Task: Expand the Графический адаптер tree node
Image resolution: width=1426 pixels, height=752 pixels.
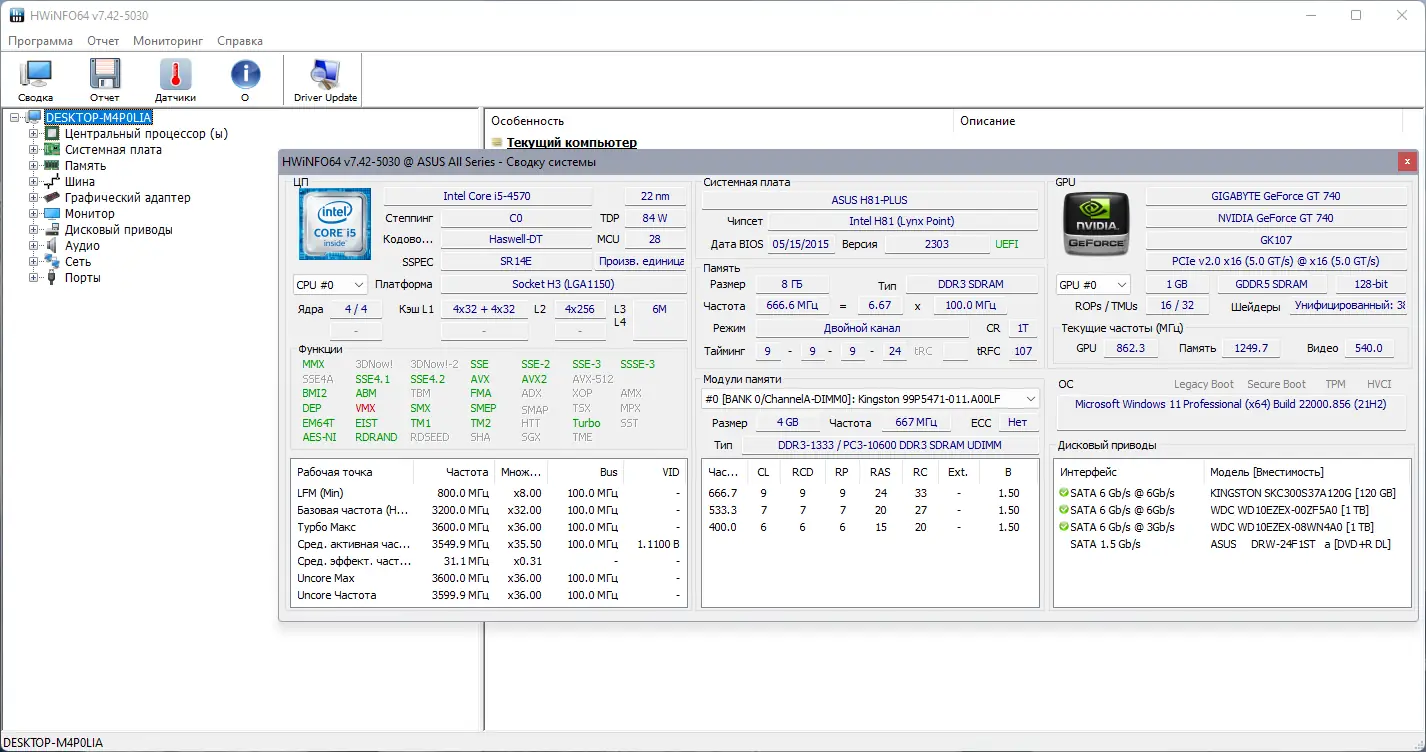Action: [x=33, y=197]
